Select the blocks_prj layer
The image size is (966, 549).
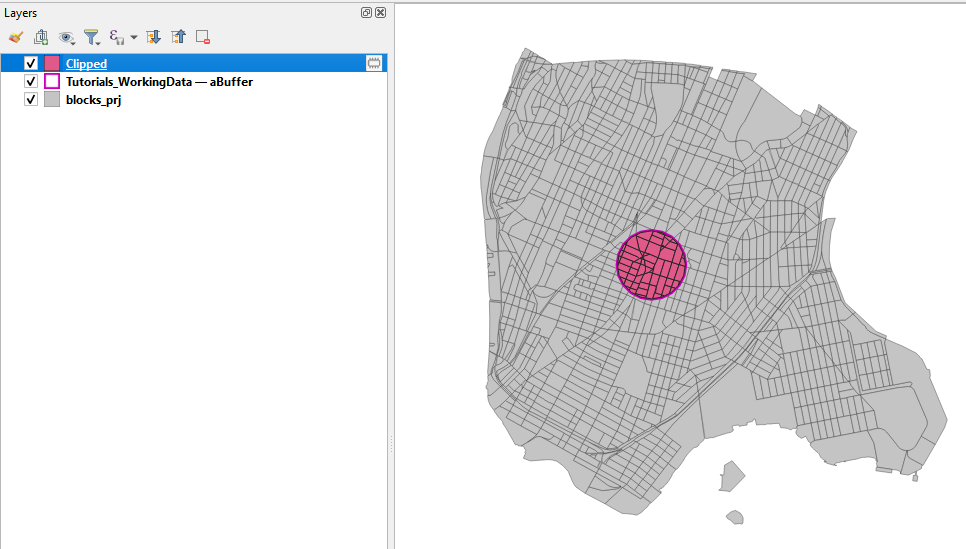(94, 100)
